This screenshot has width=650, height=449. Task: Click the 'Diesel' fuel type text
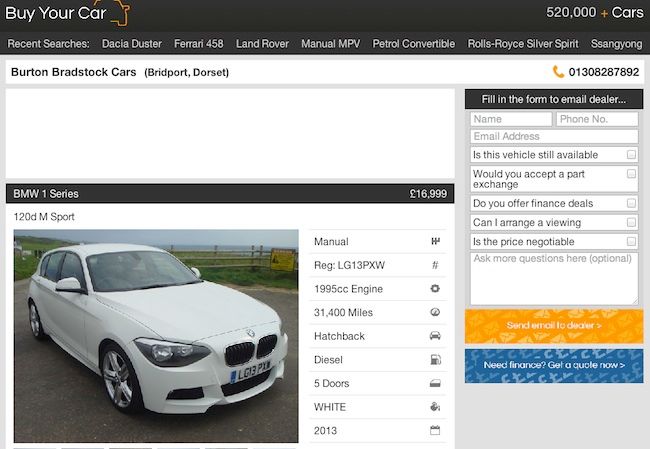point(328,360)
